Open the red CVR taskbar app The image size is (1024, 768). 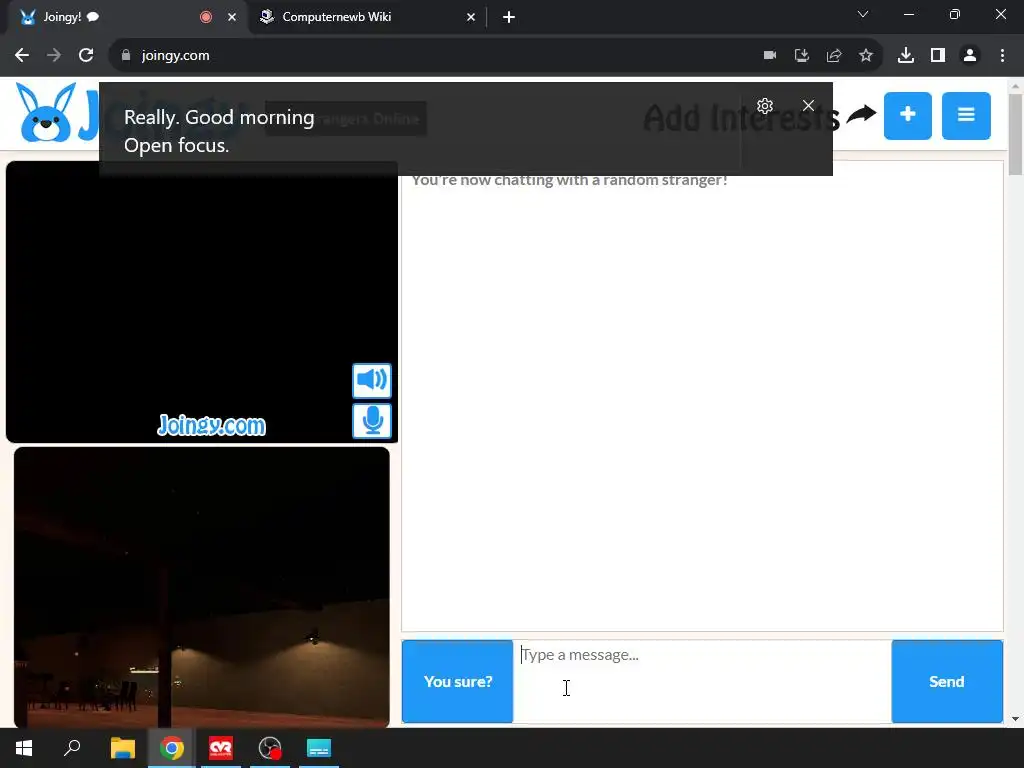(221, 748)
